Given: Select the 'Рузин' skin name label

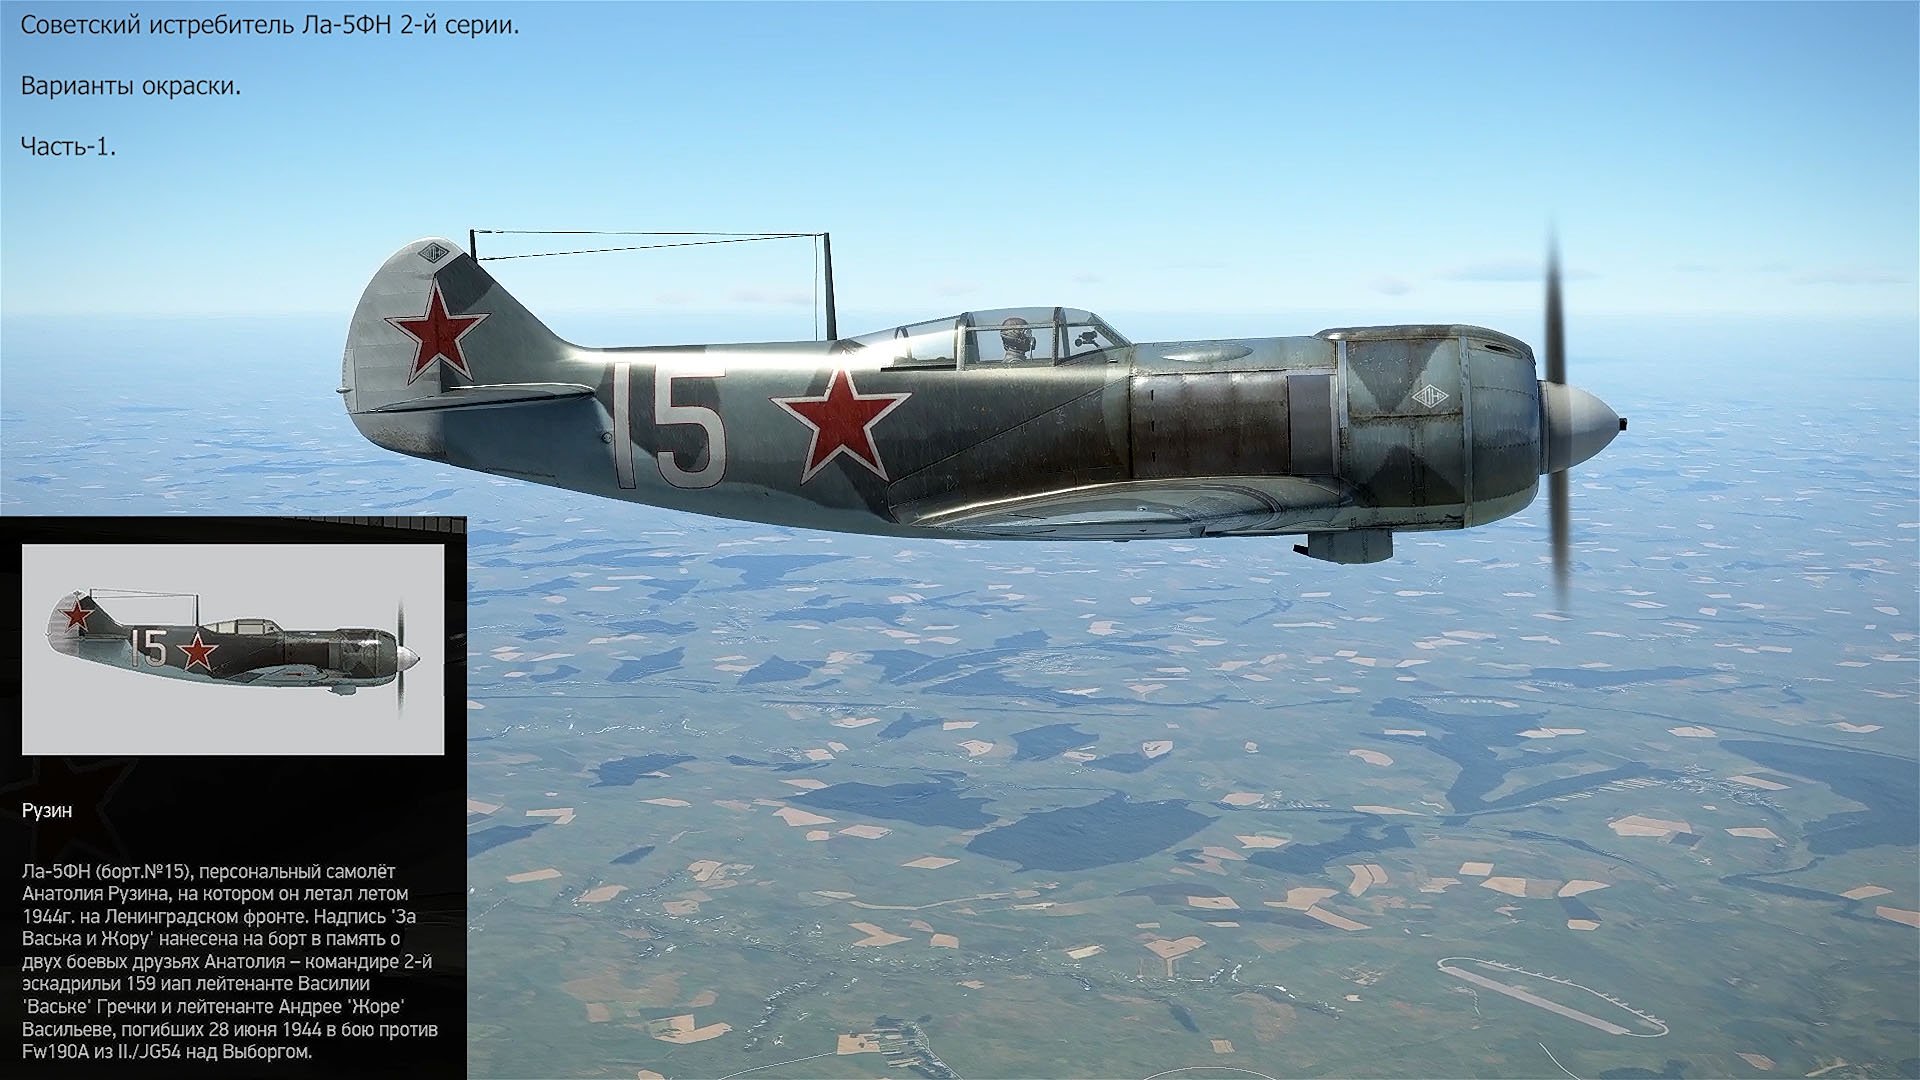Looking at the screenshot, I should tap(47, 811).
